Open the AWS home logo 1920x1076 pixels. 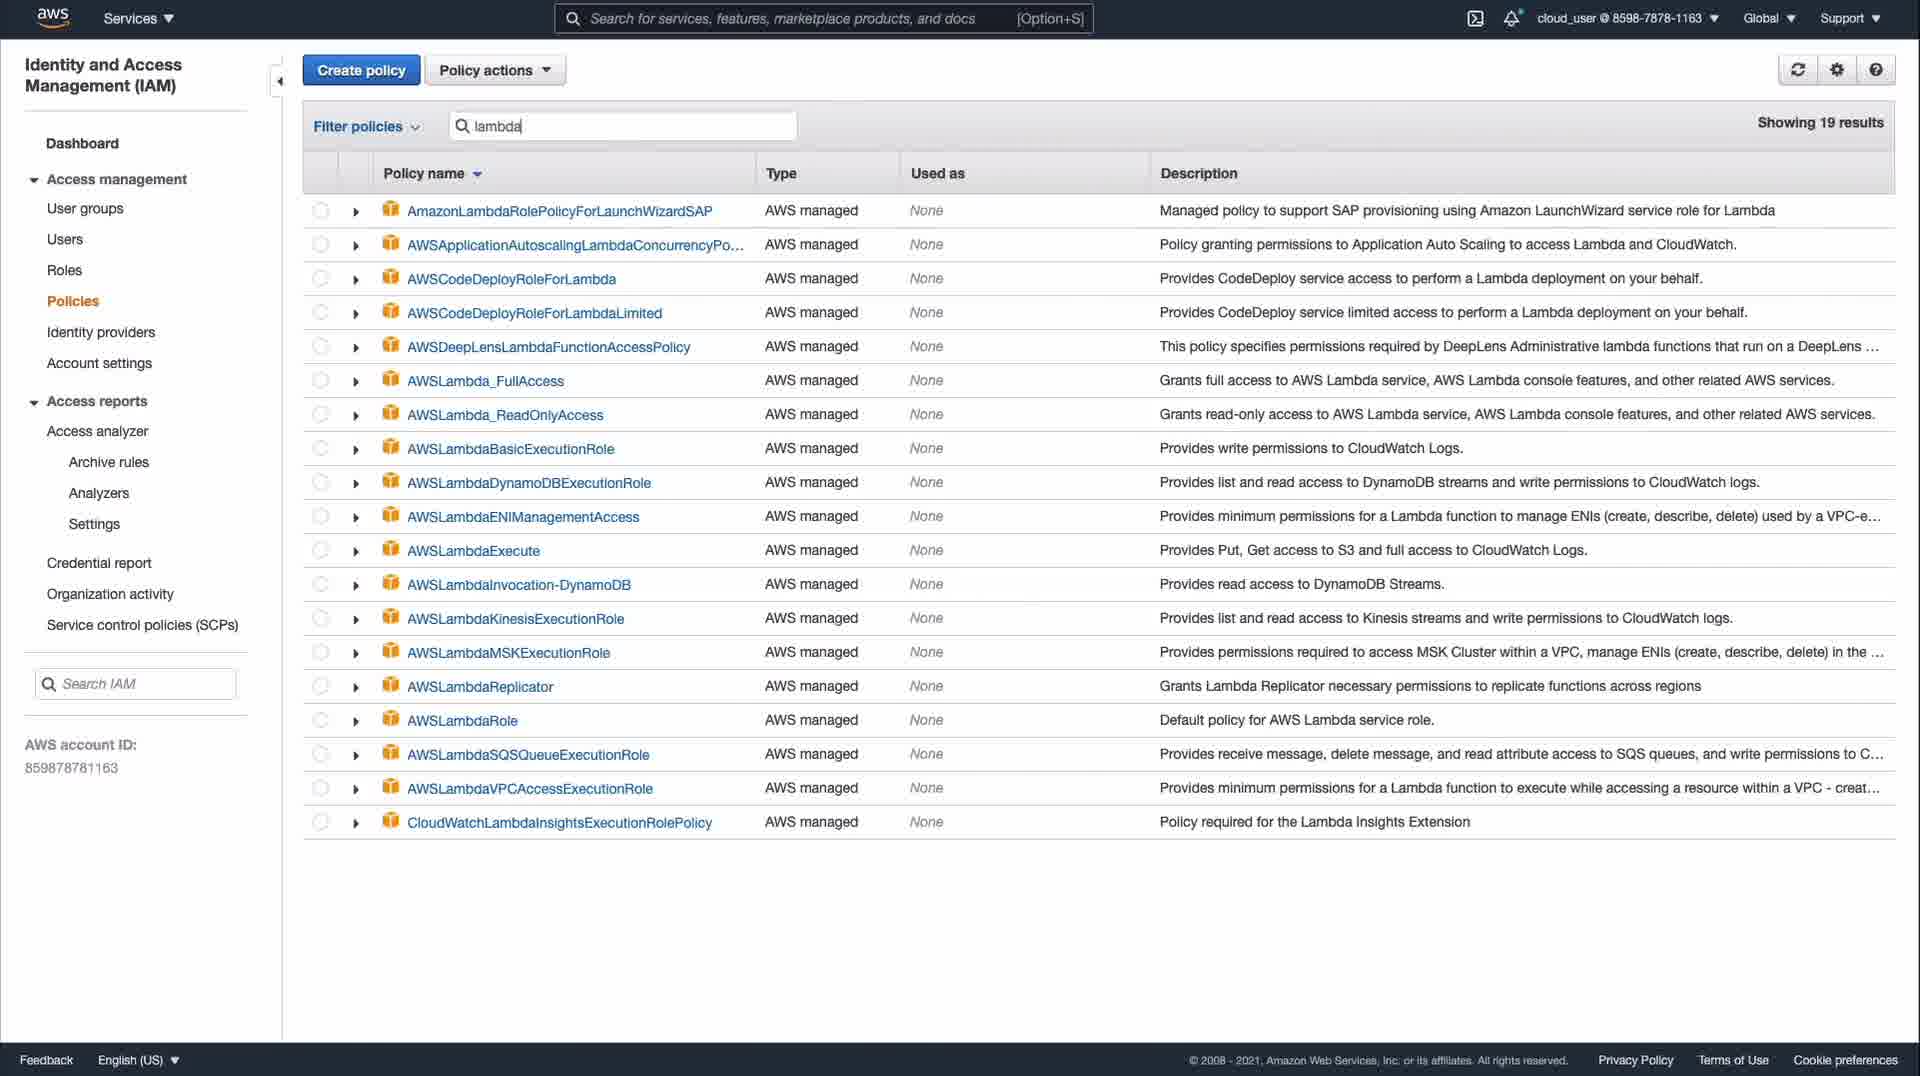pos(52,17)
